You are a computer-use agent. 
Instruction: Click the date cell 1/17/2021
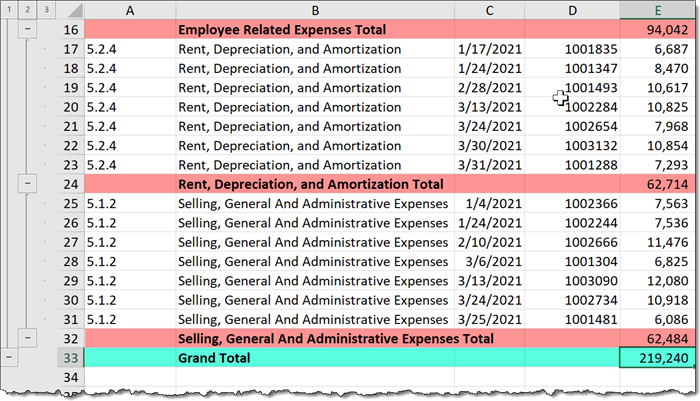coord(489,49)
